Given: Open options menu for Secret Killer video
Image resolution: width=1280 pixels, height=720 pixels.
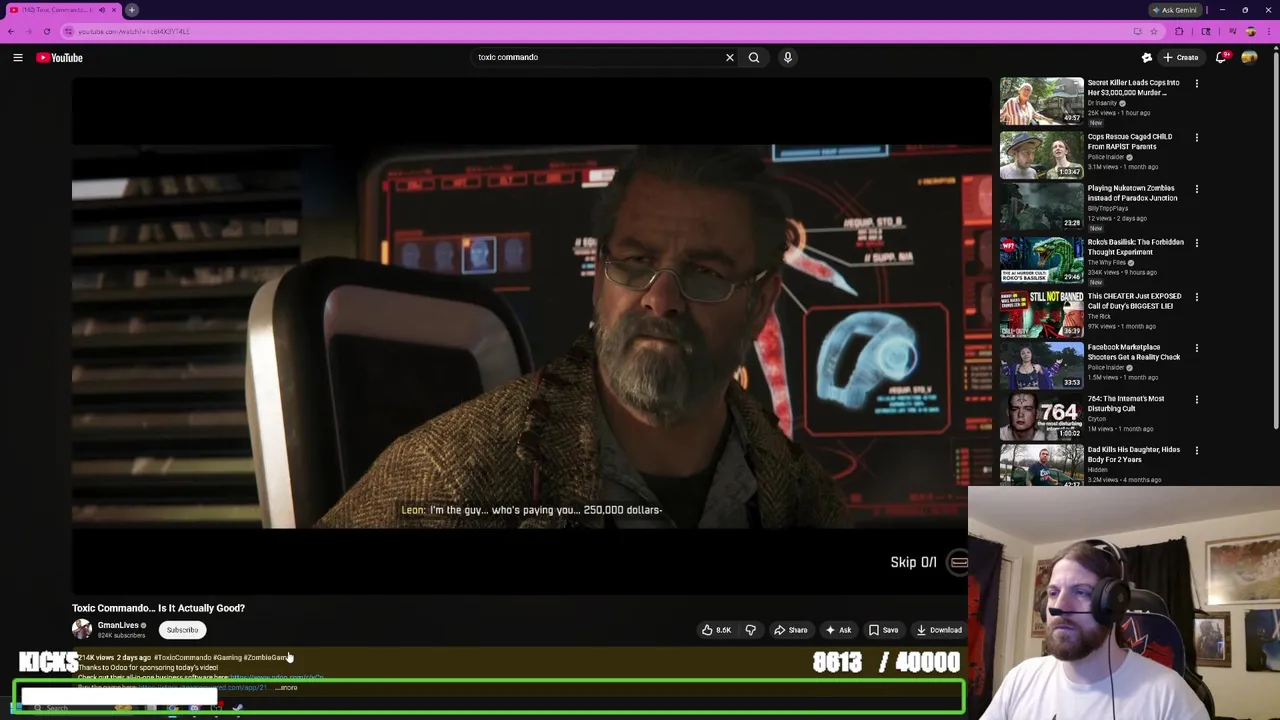Looking at the screenshot, I should (1196, 84).
